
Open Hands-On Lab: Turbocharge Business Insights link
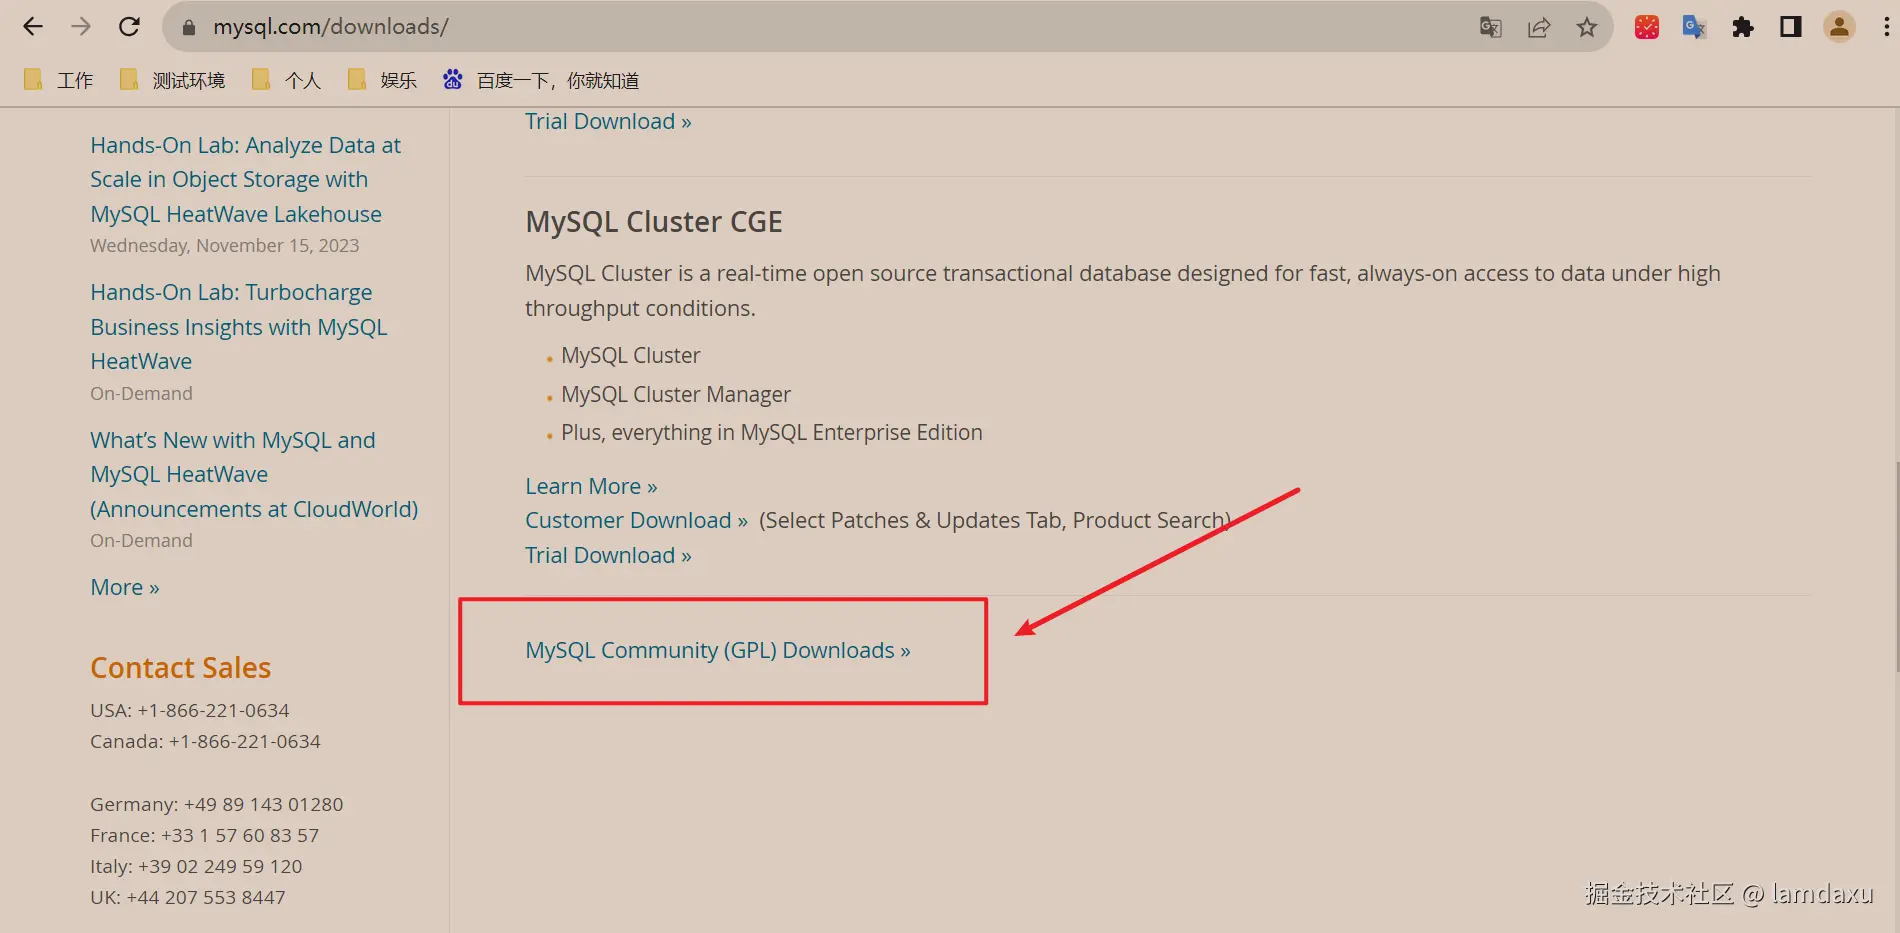pyautogui.click(x=238, y=327)
